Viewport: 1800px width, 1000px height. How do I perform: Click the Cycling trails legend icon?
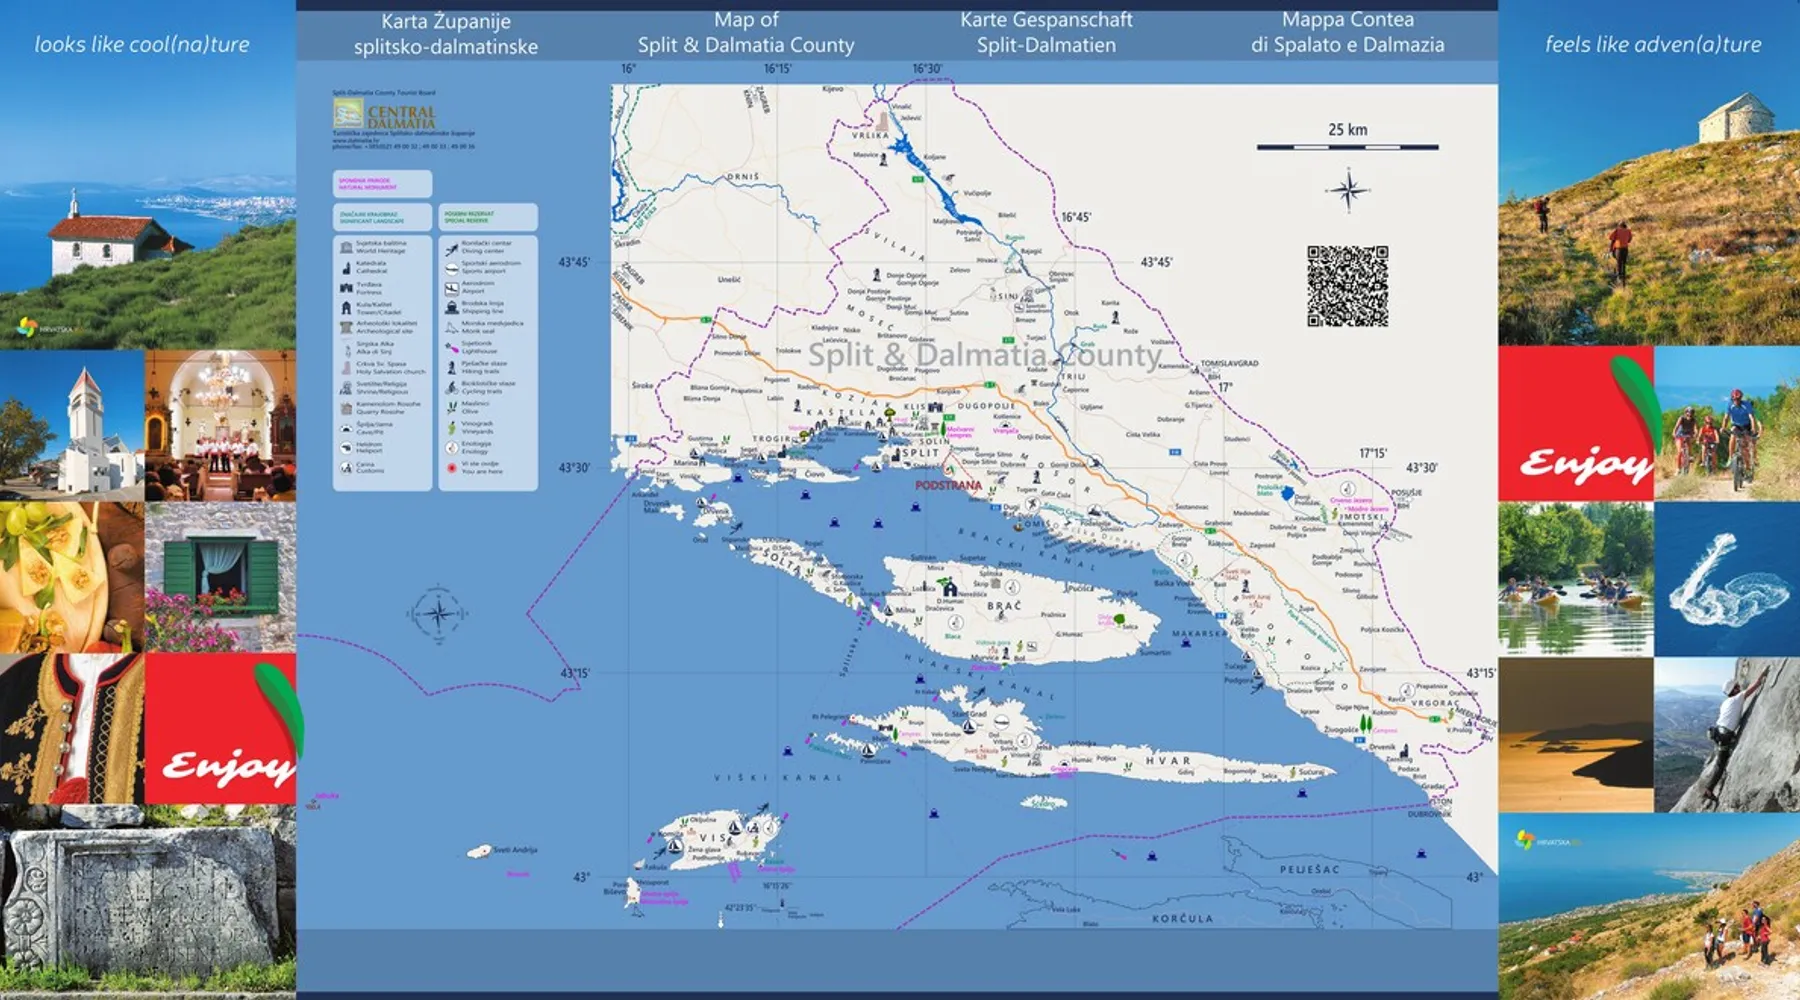(x=452, y=387)
